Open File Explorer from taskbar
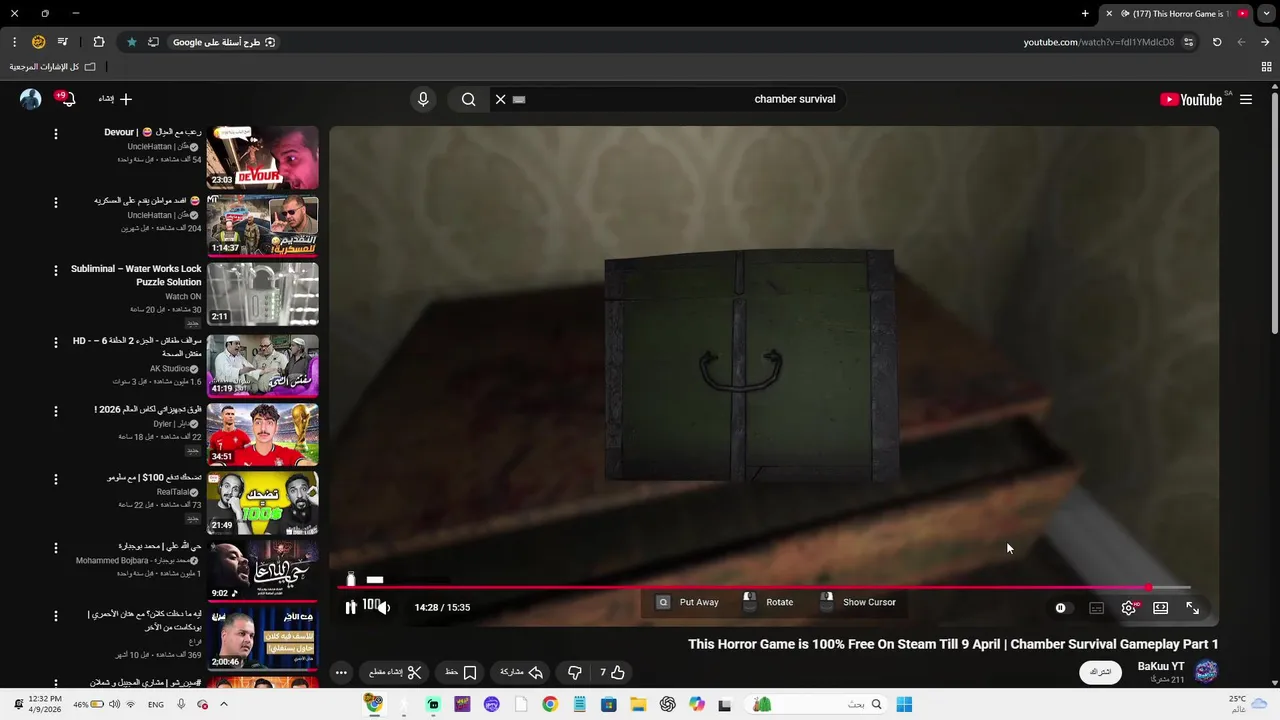Viewport: 1280px width, 720px height. pyautogui.click(x=638, y=704)
